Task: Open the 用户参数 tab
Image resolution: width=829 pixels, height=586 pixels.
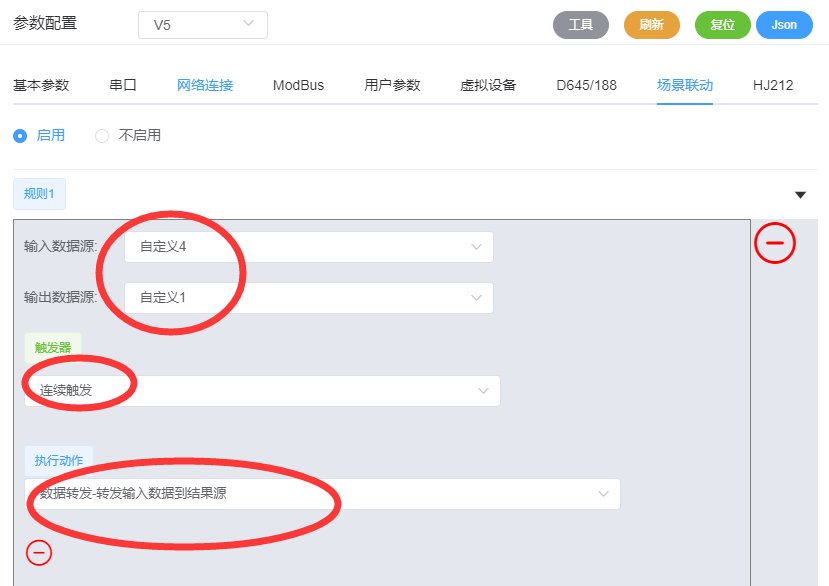Action: pyautogui.click(x=392, y=85)
